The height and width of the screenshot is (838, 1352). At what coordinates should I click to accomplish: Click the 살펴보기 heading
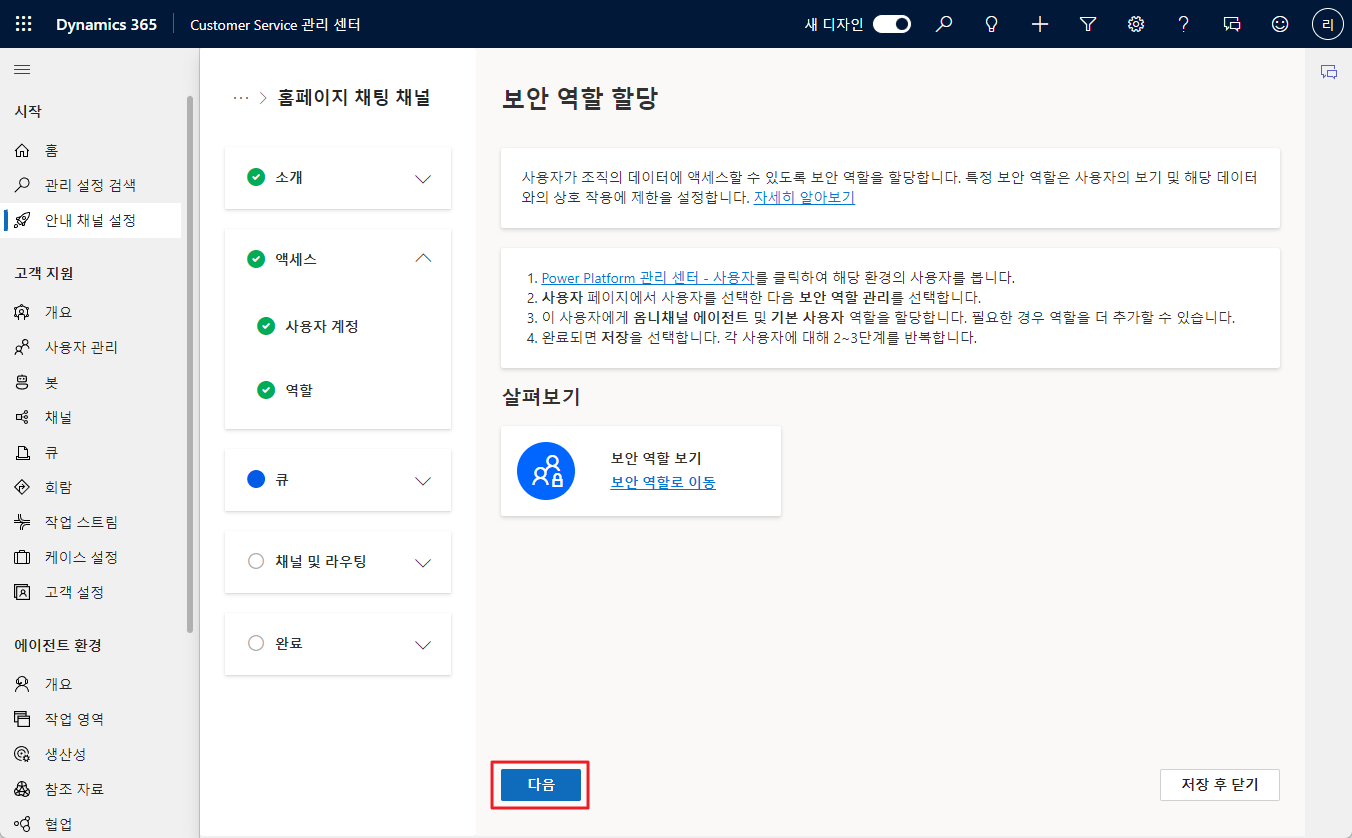(540, 397)
